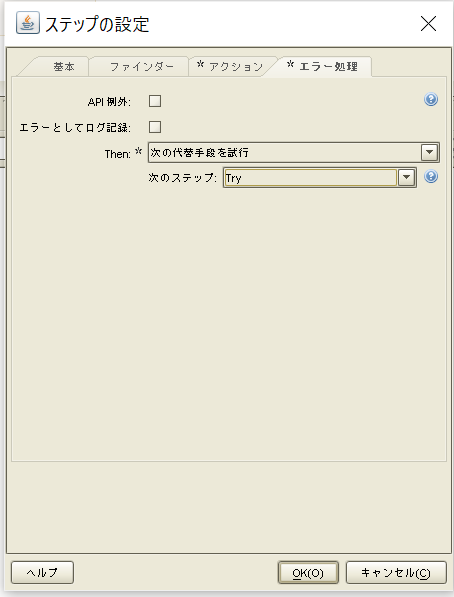
Task: Click the ステップの設定 title bar text
Action: click(97, 24)
